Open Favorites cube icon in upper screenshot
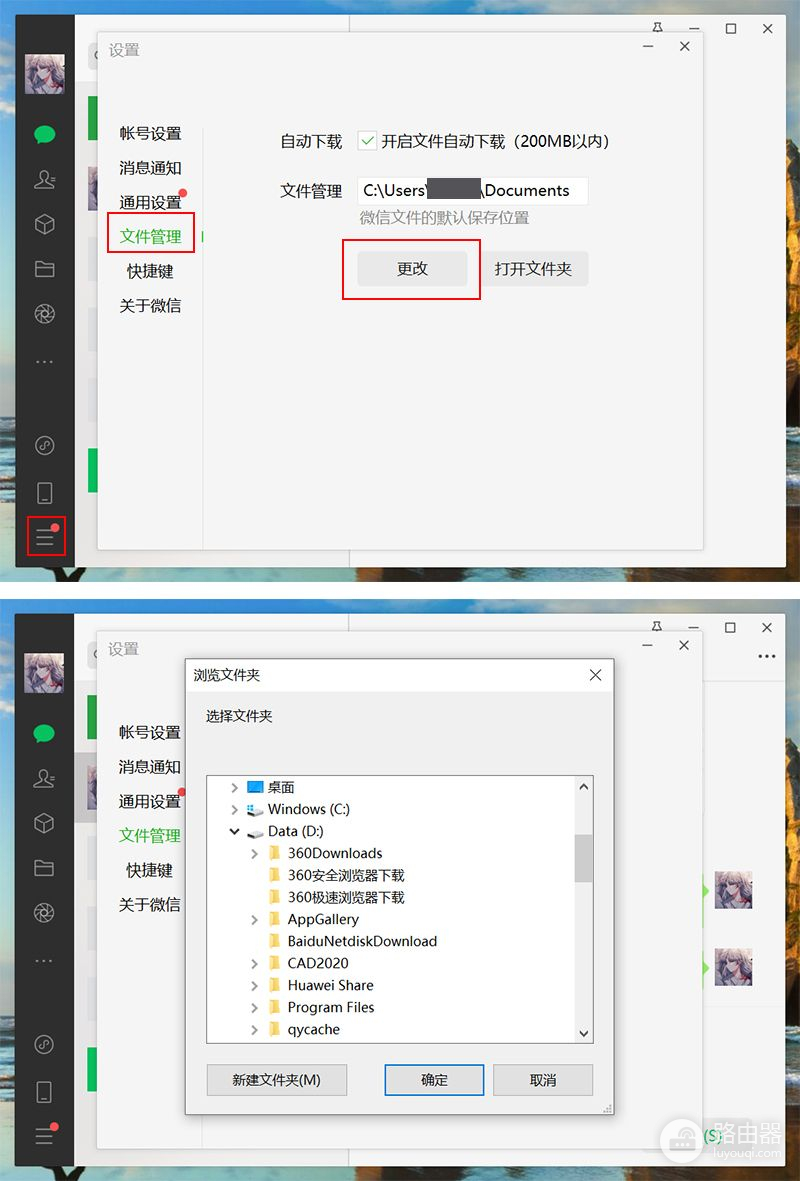The image size is (800, 1181). pos(44,224)
